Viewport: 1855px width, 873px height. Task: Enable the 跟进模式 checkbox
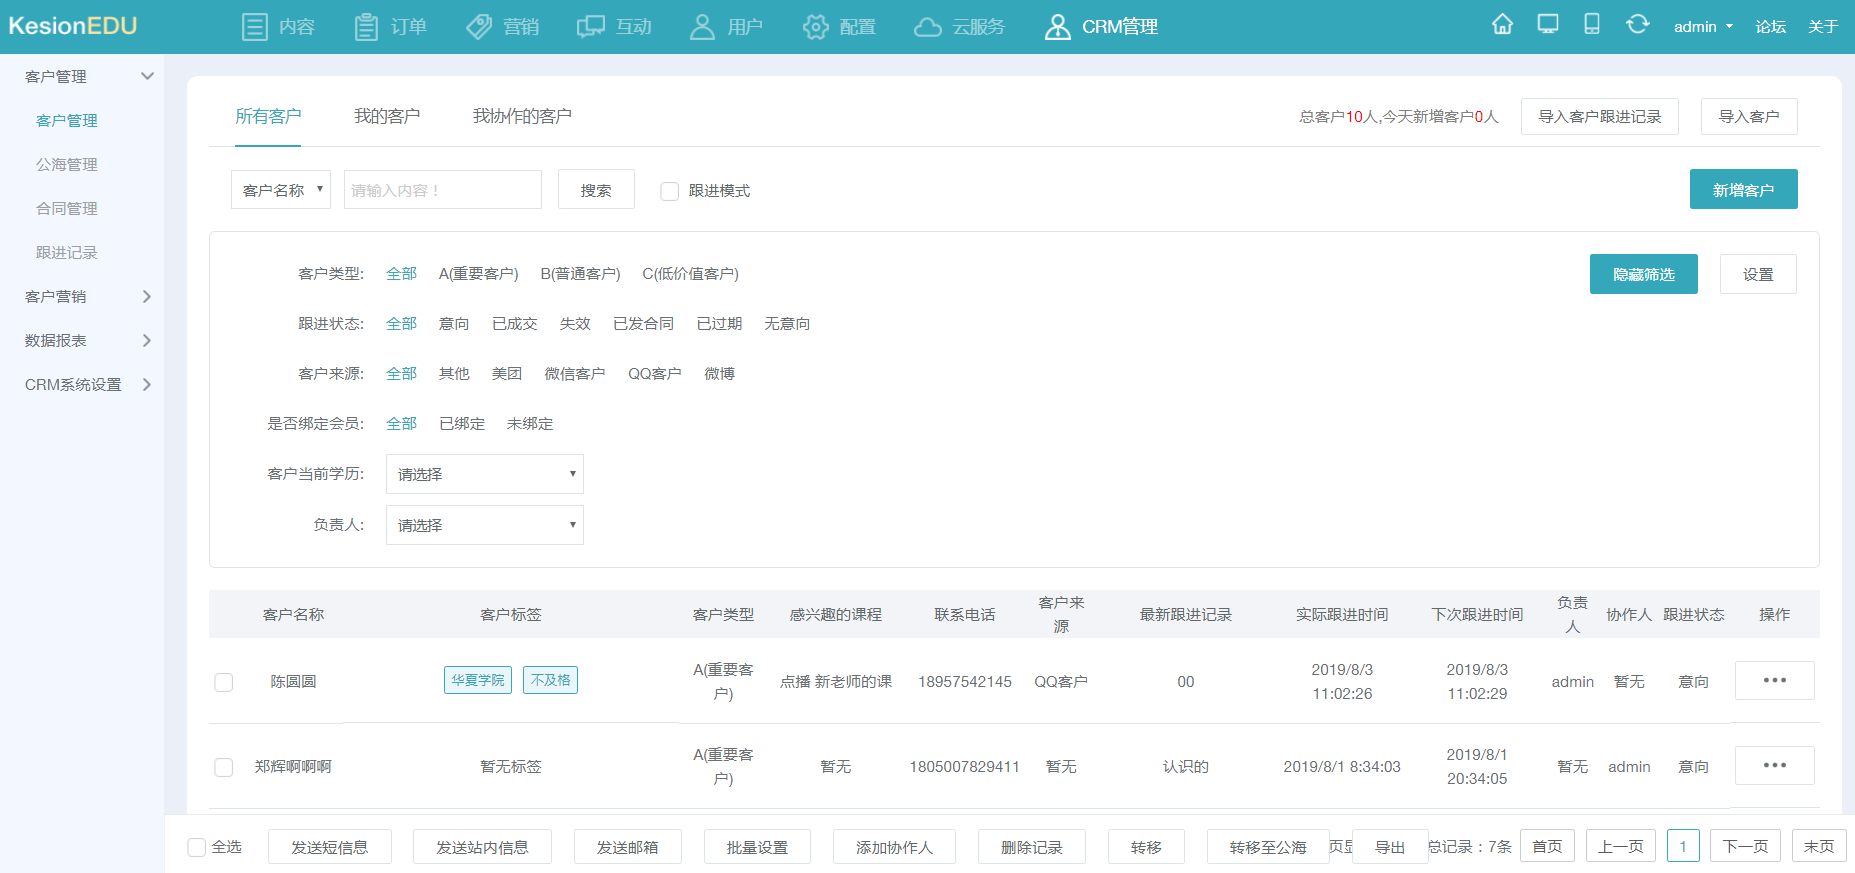[670, 191]
